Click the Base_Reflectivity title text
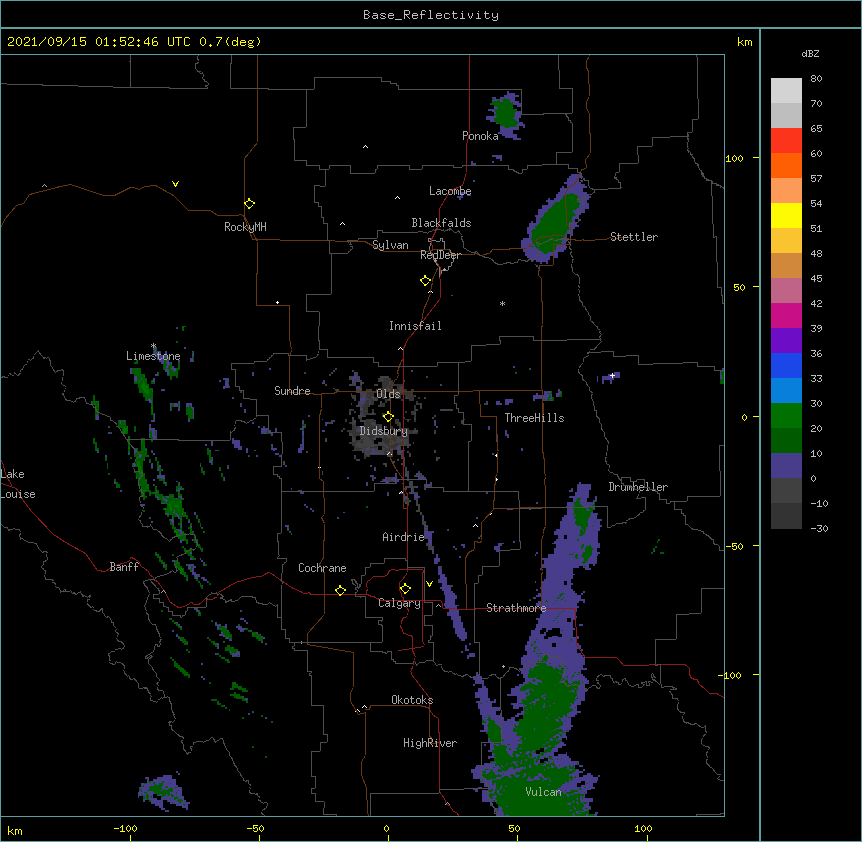Viewport: 862px width, 842px height. click(431, 15)
